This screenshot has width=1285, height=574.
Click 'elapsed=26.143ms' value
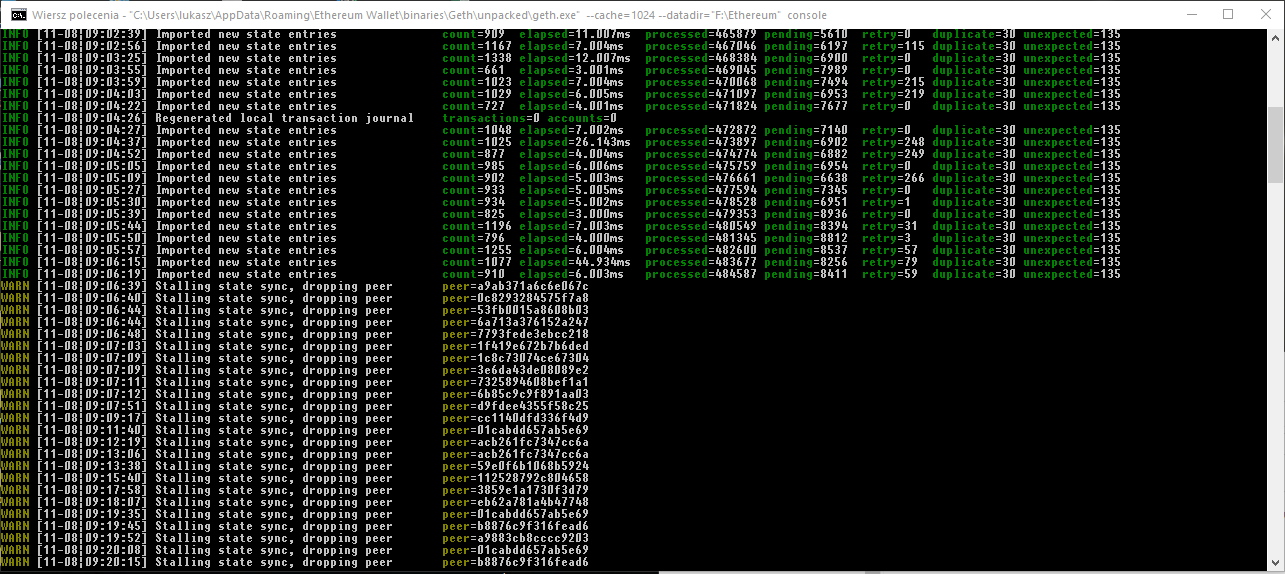(x=575, y=142)
